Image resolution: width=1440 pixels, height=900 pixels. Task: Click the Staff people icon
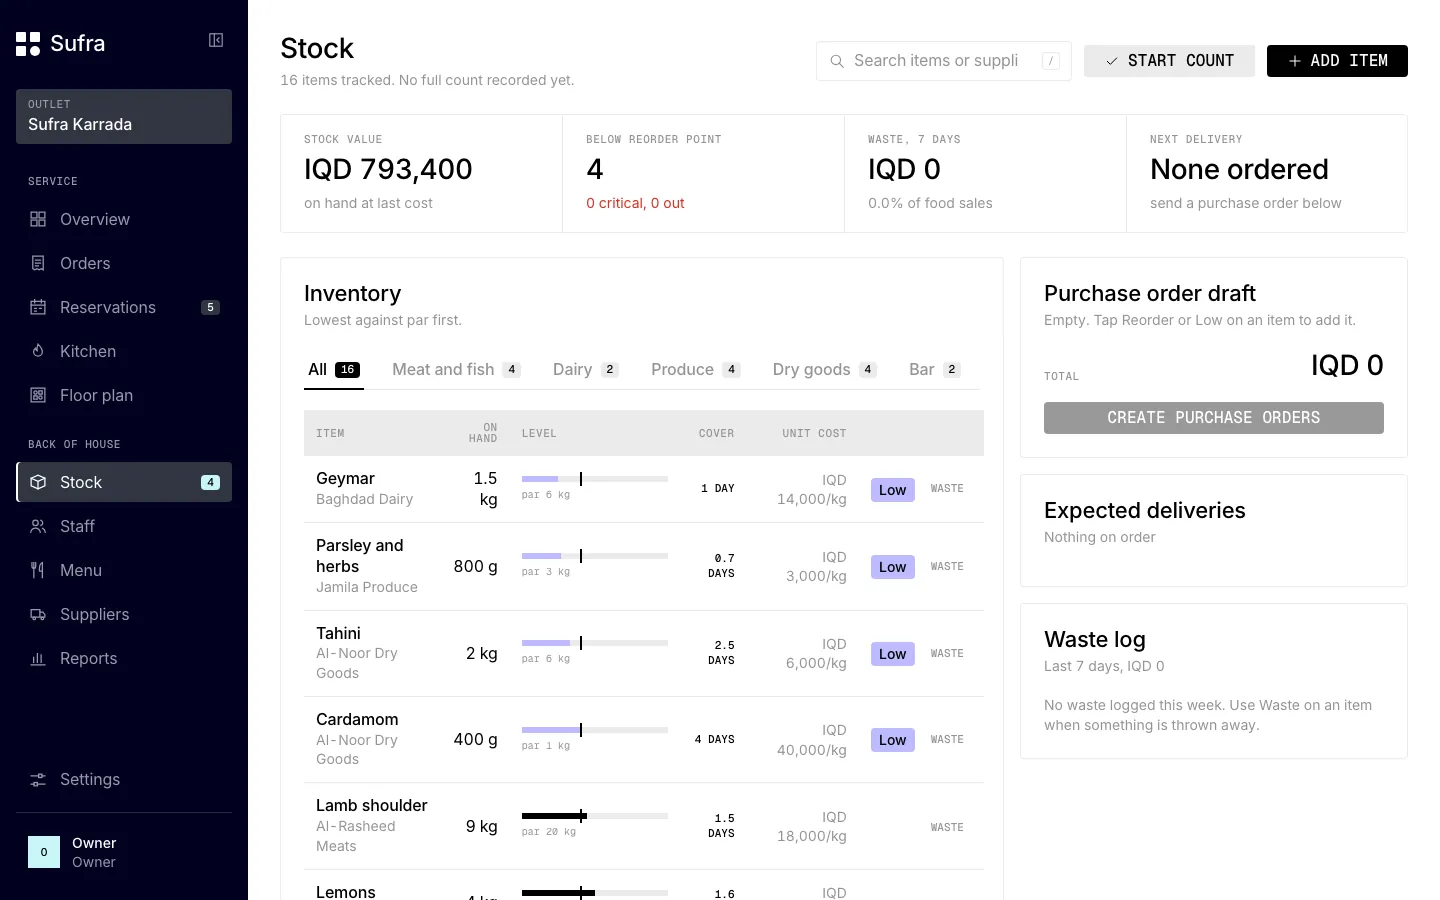coord(38,526)
